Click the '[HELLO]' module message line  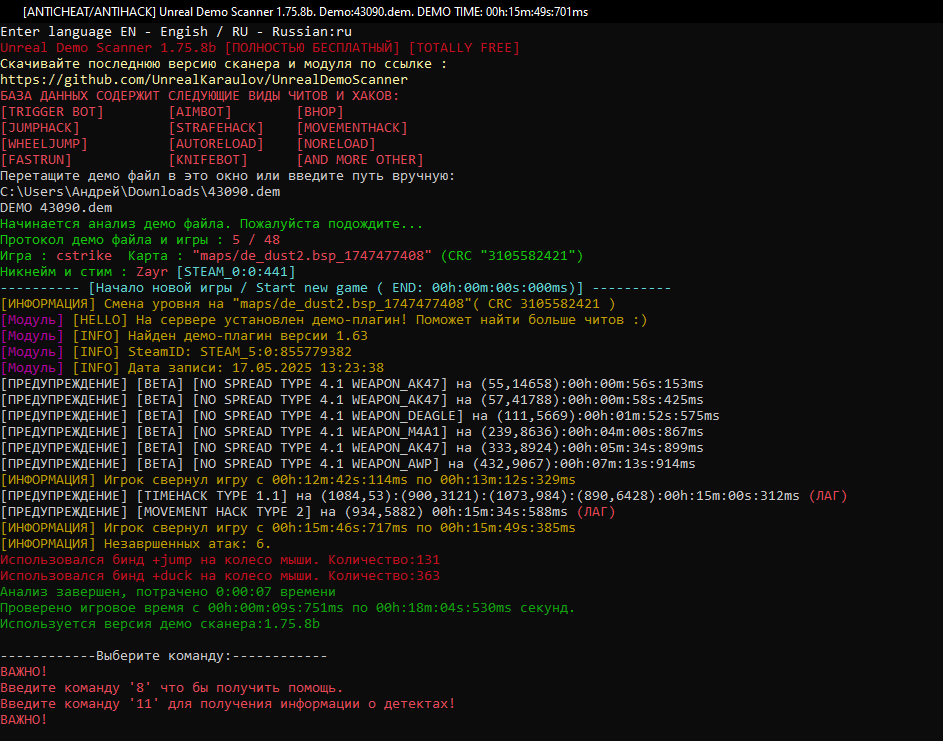coord(324,320)
